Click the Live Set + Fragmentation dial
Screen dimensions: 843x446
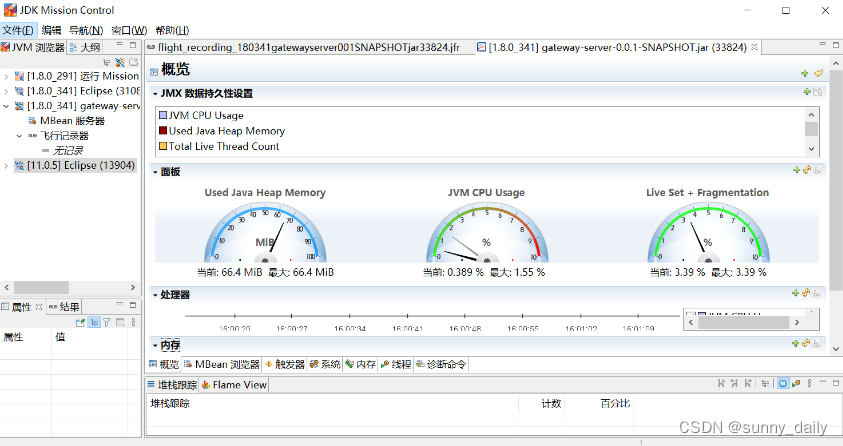[708, 234]
